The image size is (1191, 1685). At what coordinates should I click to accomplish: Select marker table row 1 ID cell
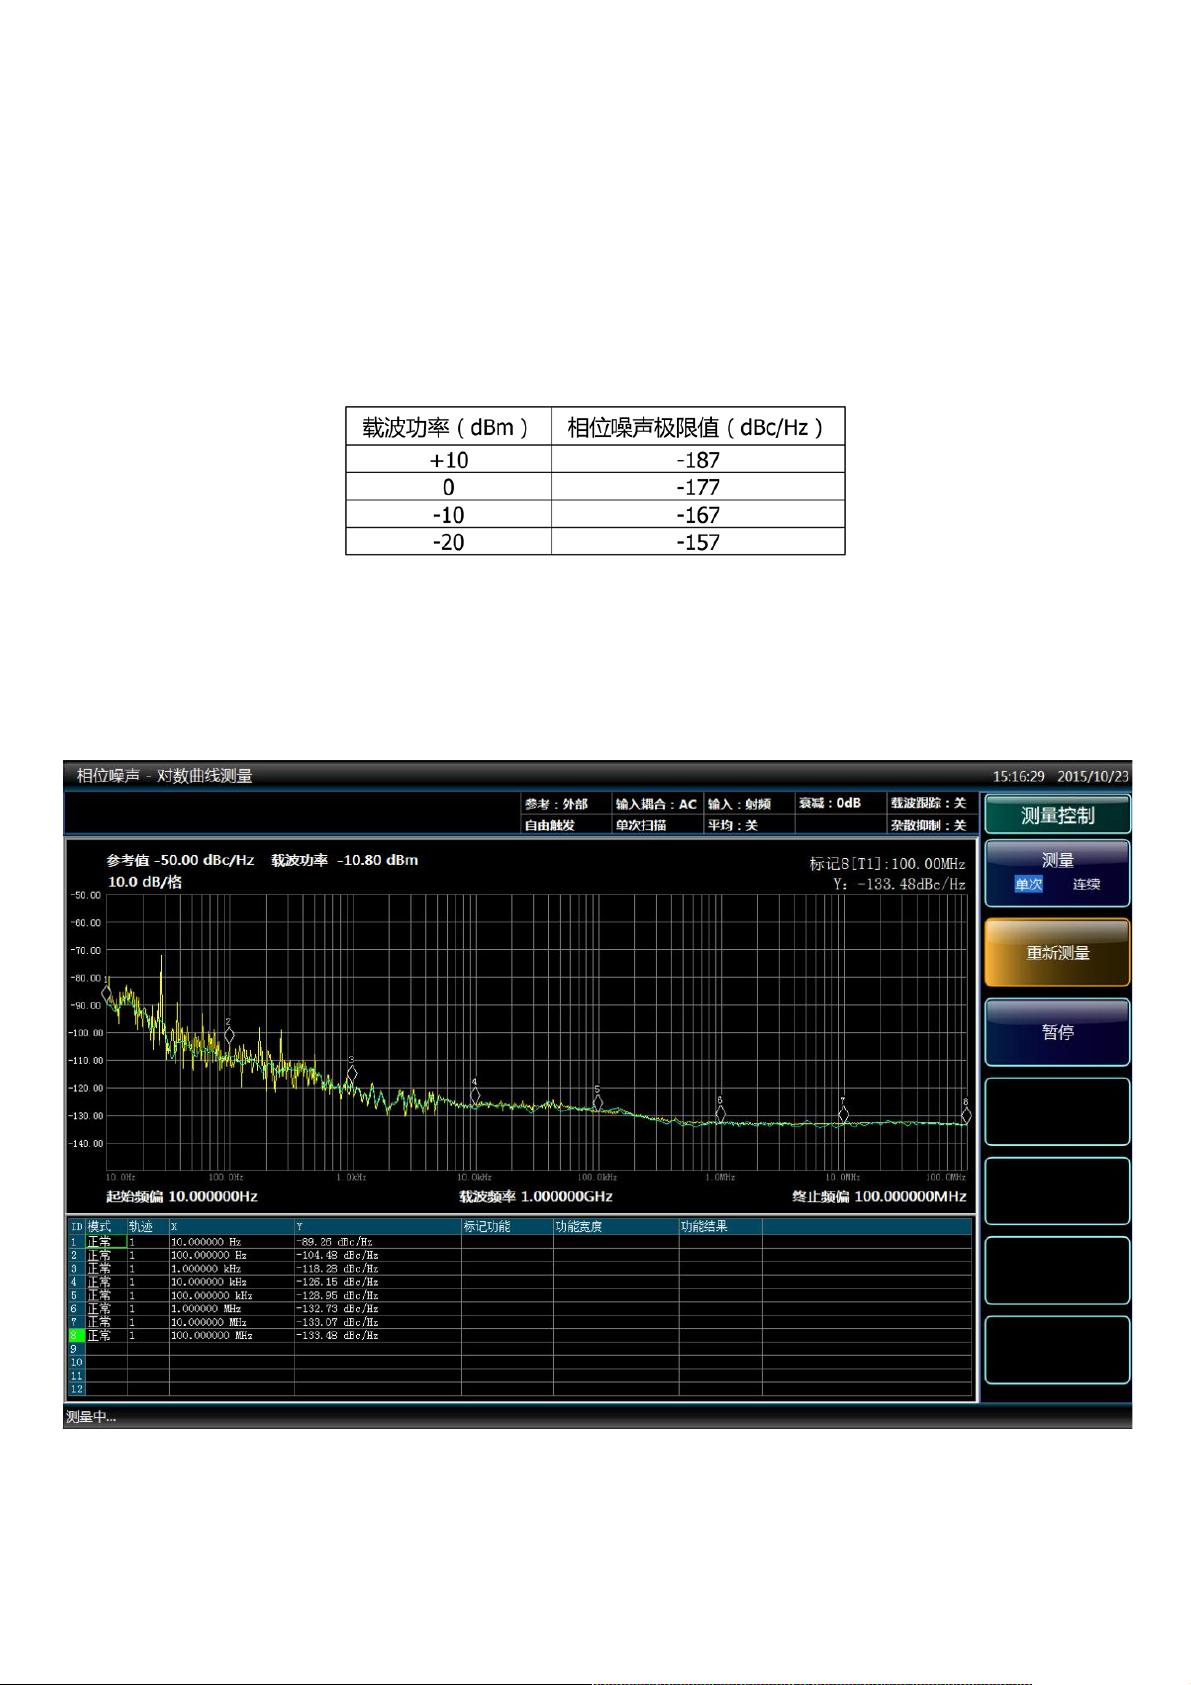point(76,1242)
